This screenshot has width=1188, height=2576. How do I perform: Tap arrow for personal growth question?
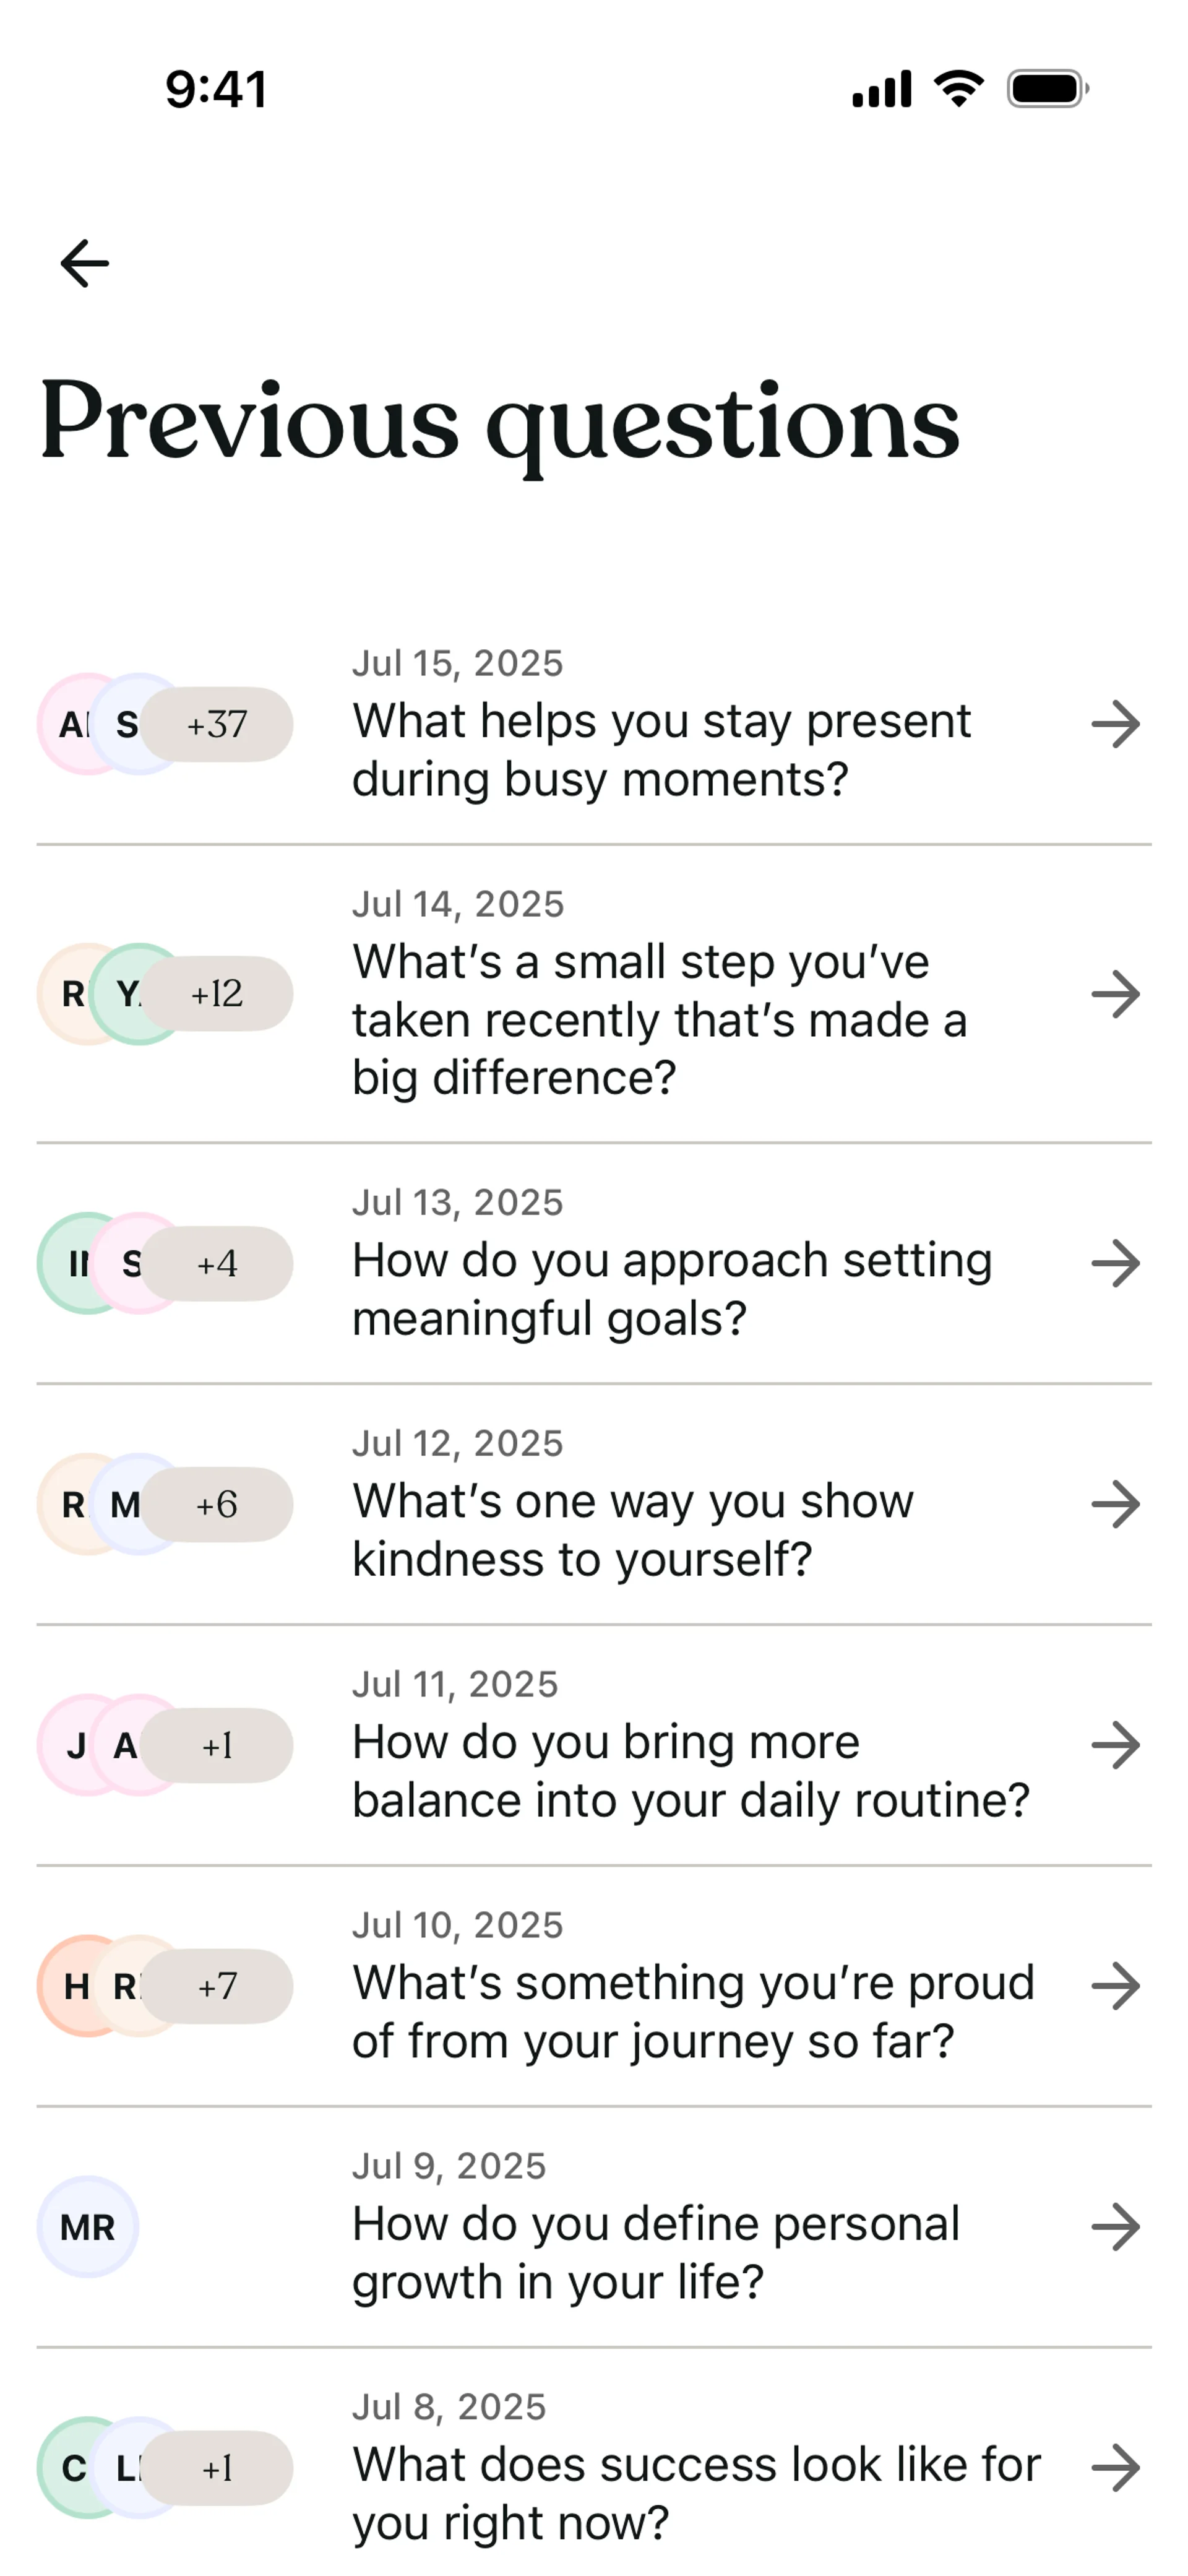point(1115,2227)
